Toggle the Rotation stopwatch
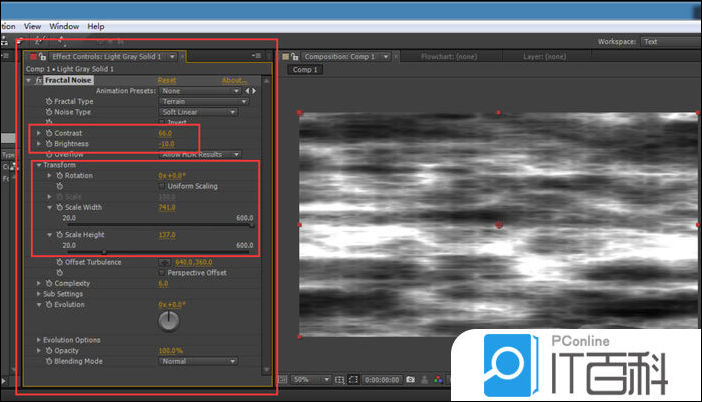 click(x=60, y=175)
